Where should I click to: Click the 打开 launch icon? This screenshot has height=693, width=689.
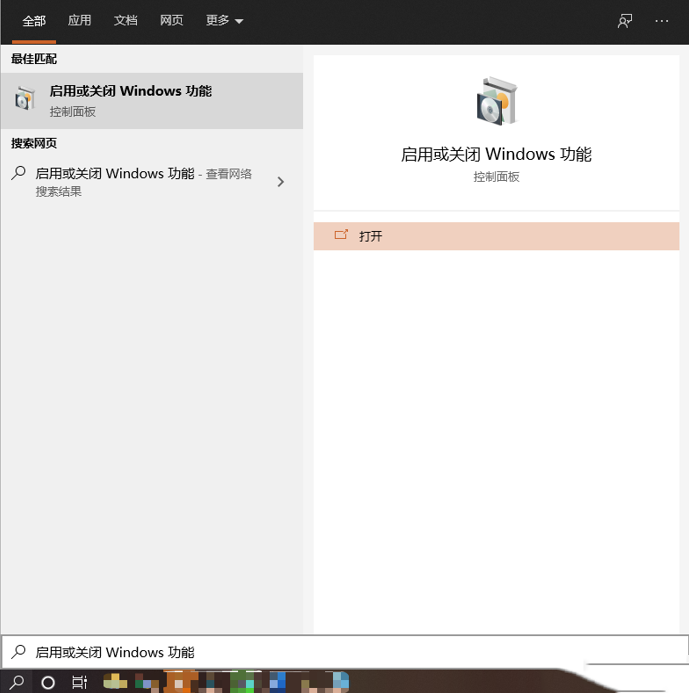[x=341, y=235]
